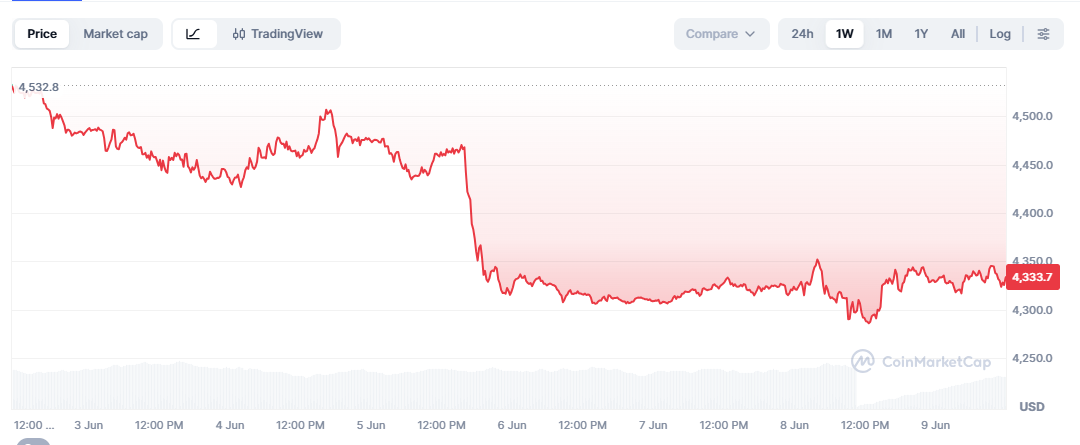Click the USD currency label
Image resolution: width=1080 pixels, height=445 pixels.
point(1031,406)
